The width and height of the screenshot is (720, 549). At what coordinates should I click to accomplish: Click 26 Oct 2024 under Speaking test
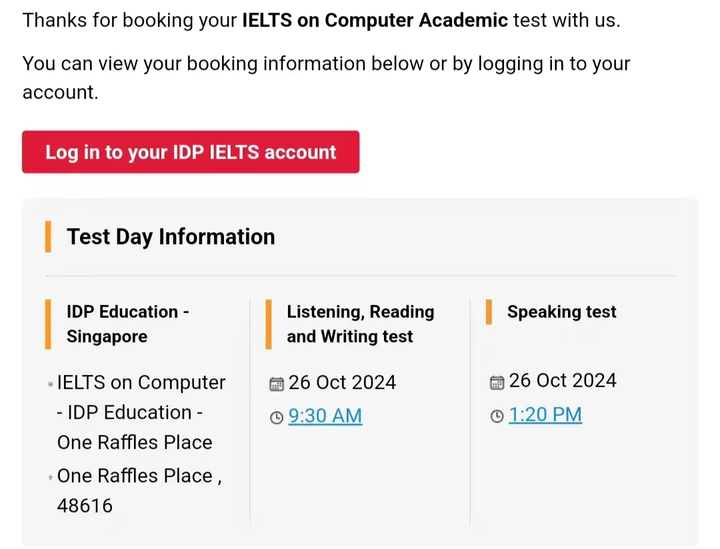pyautogui.click(x=562, y=381)
